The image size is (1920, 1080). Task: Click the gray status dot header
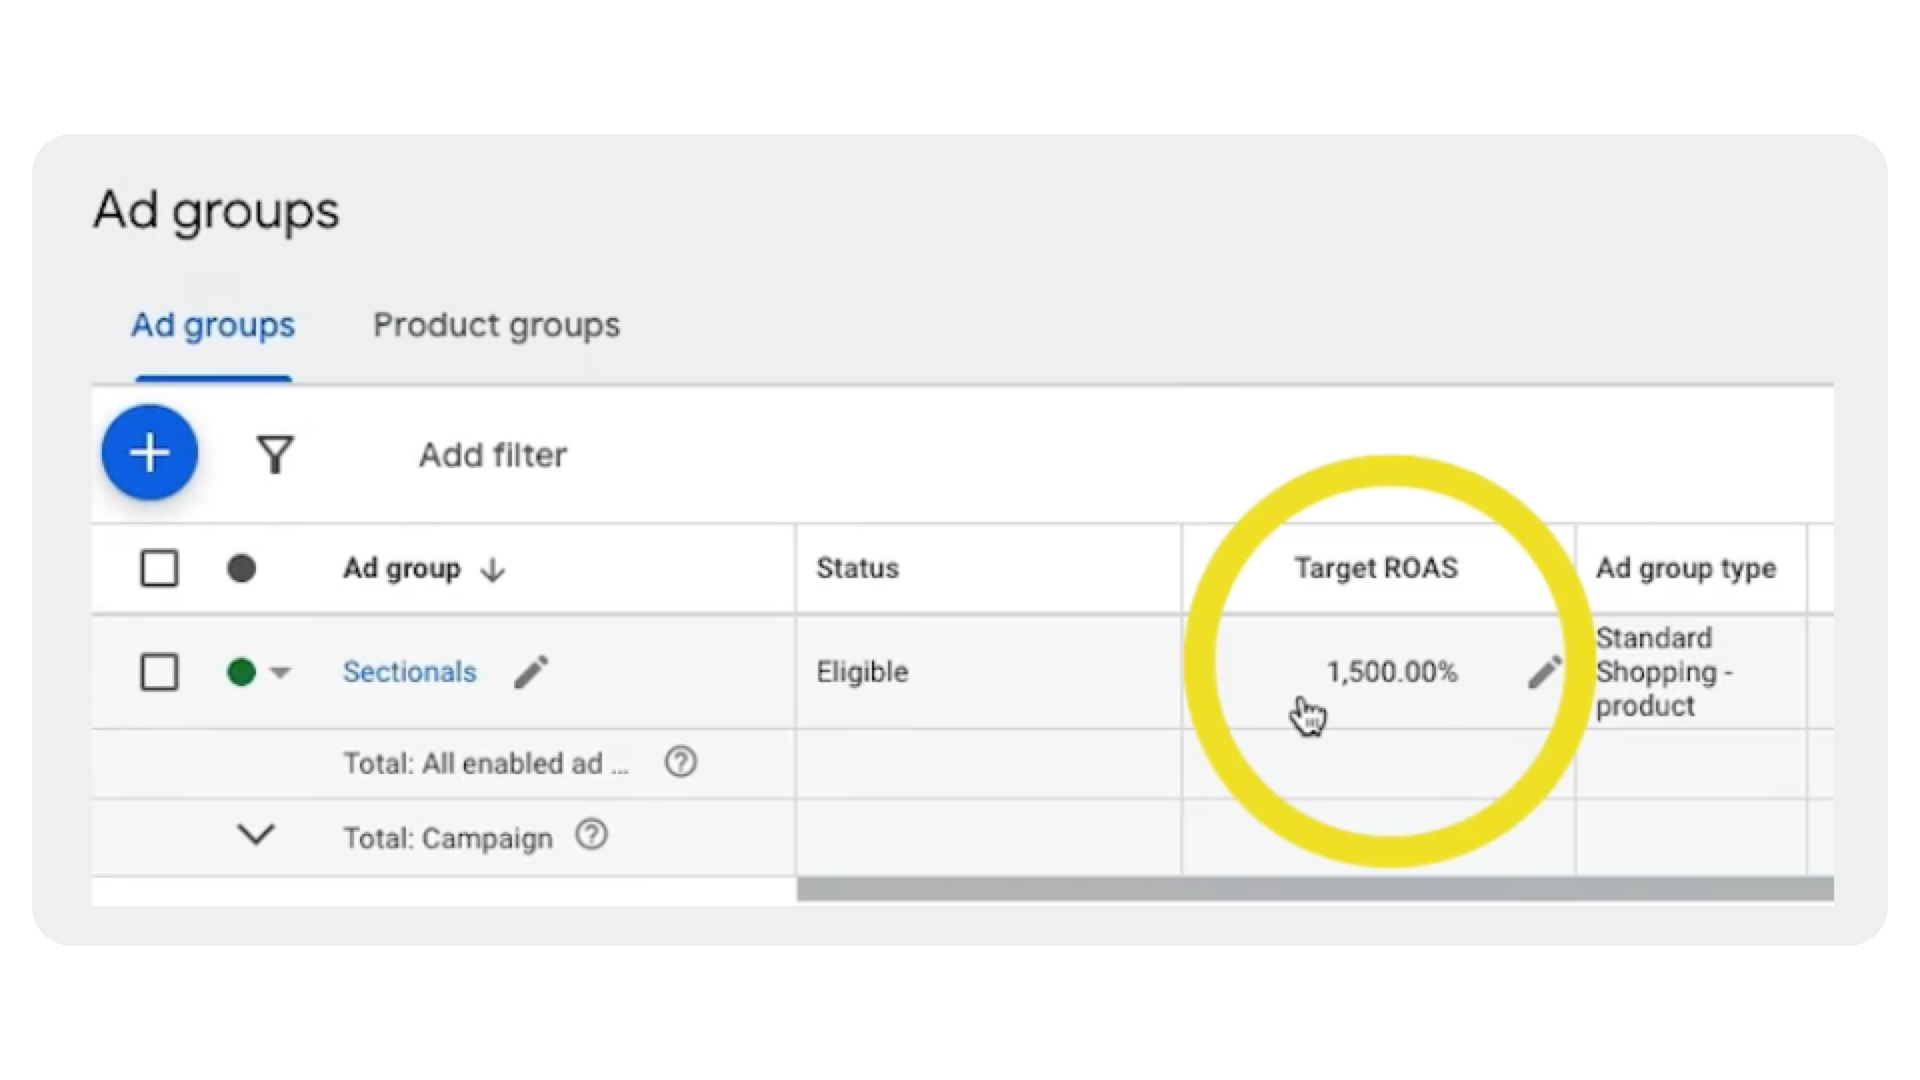241,569
